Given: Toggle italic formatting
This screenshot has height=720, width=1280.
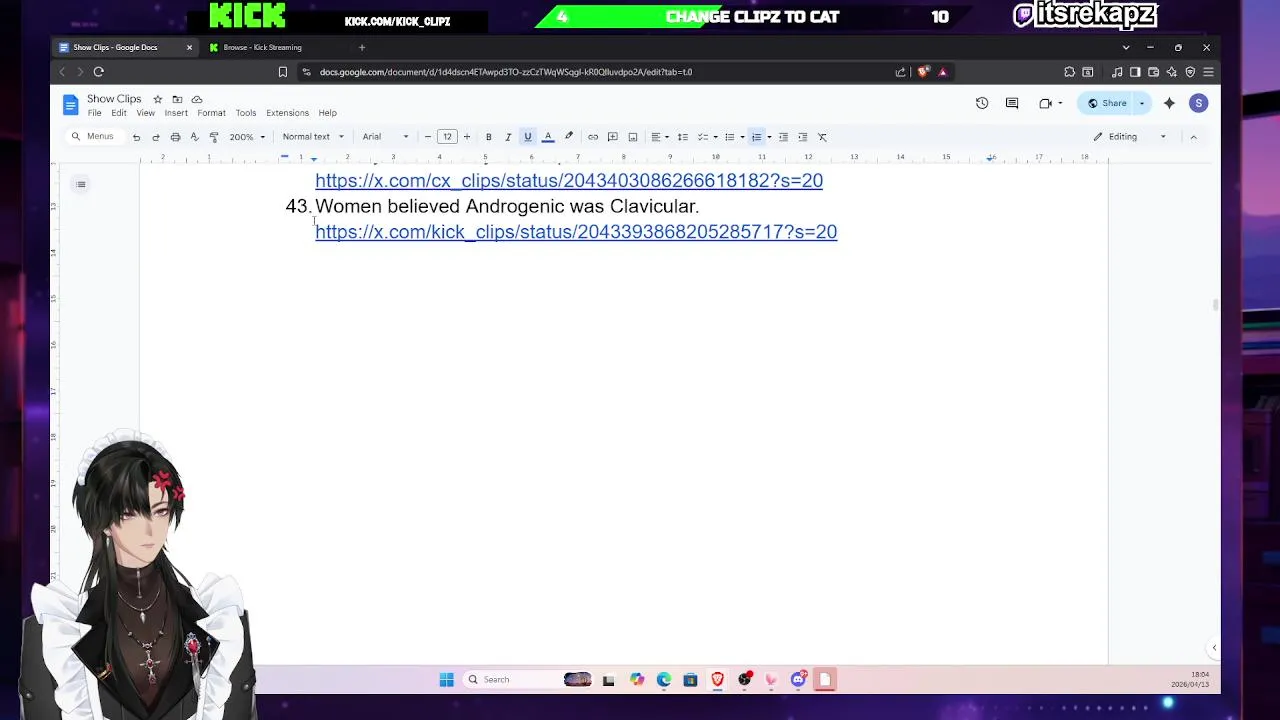Looking at the screenshot, I should tap(508, 137).
